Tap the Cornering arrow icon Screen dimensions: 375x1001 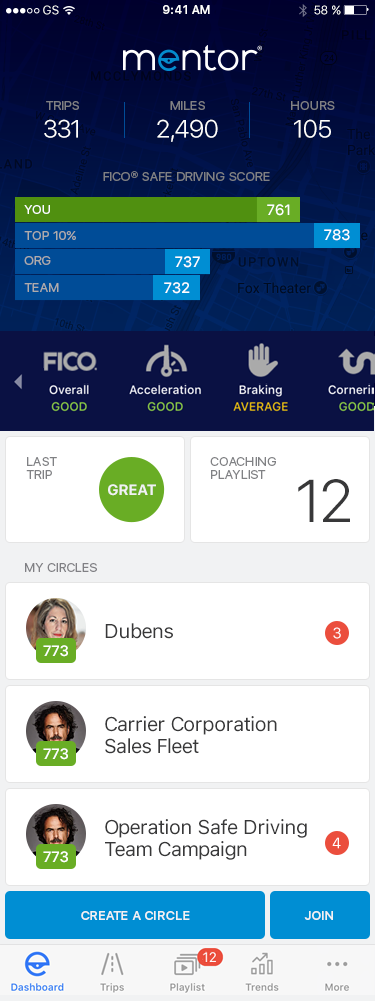coord(356,363)
